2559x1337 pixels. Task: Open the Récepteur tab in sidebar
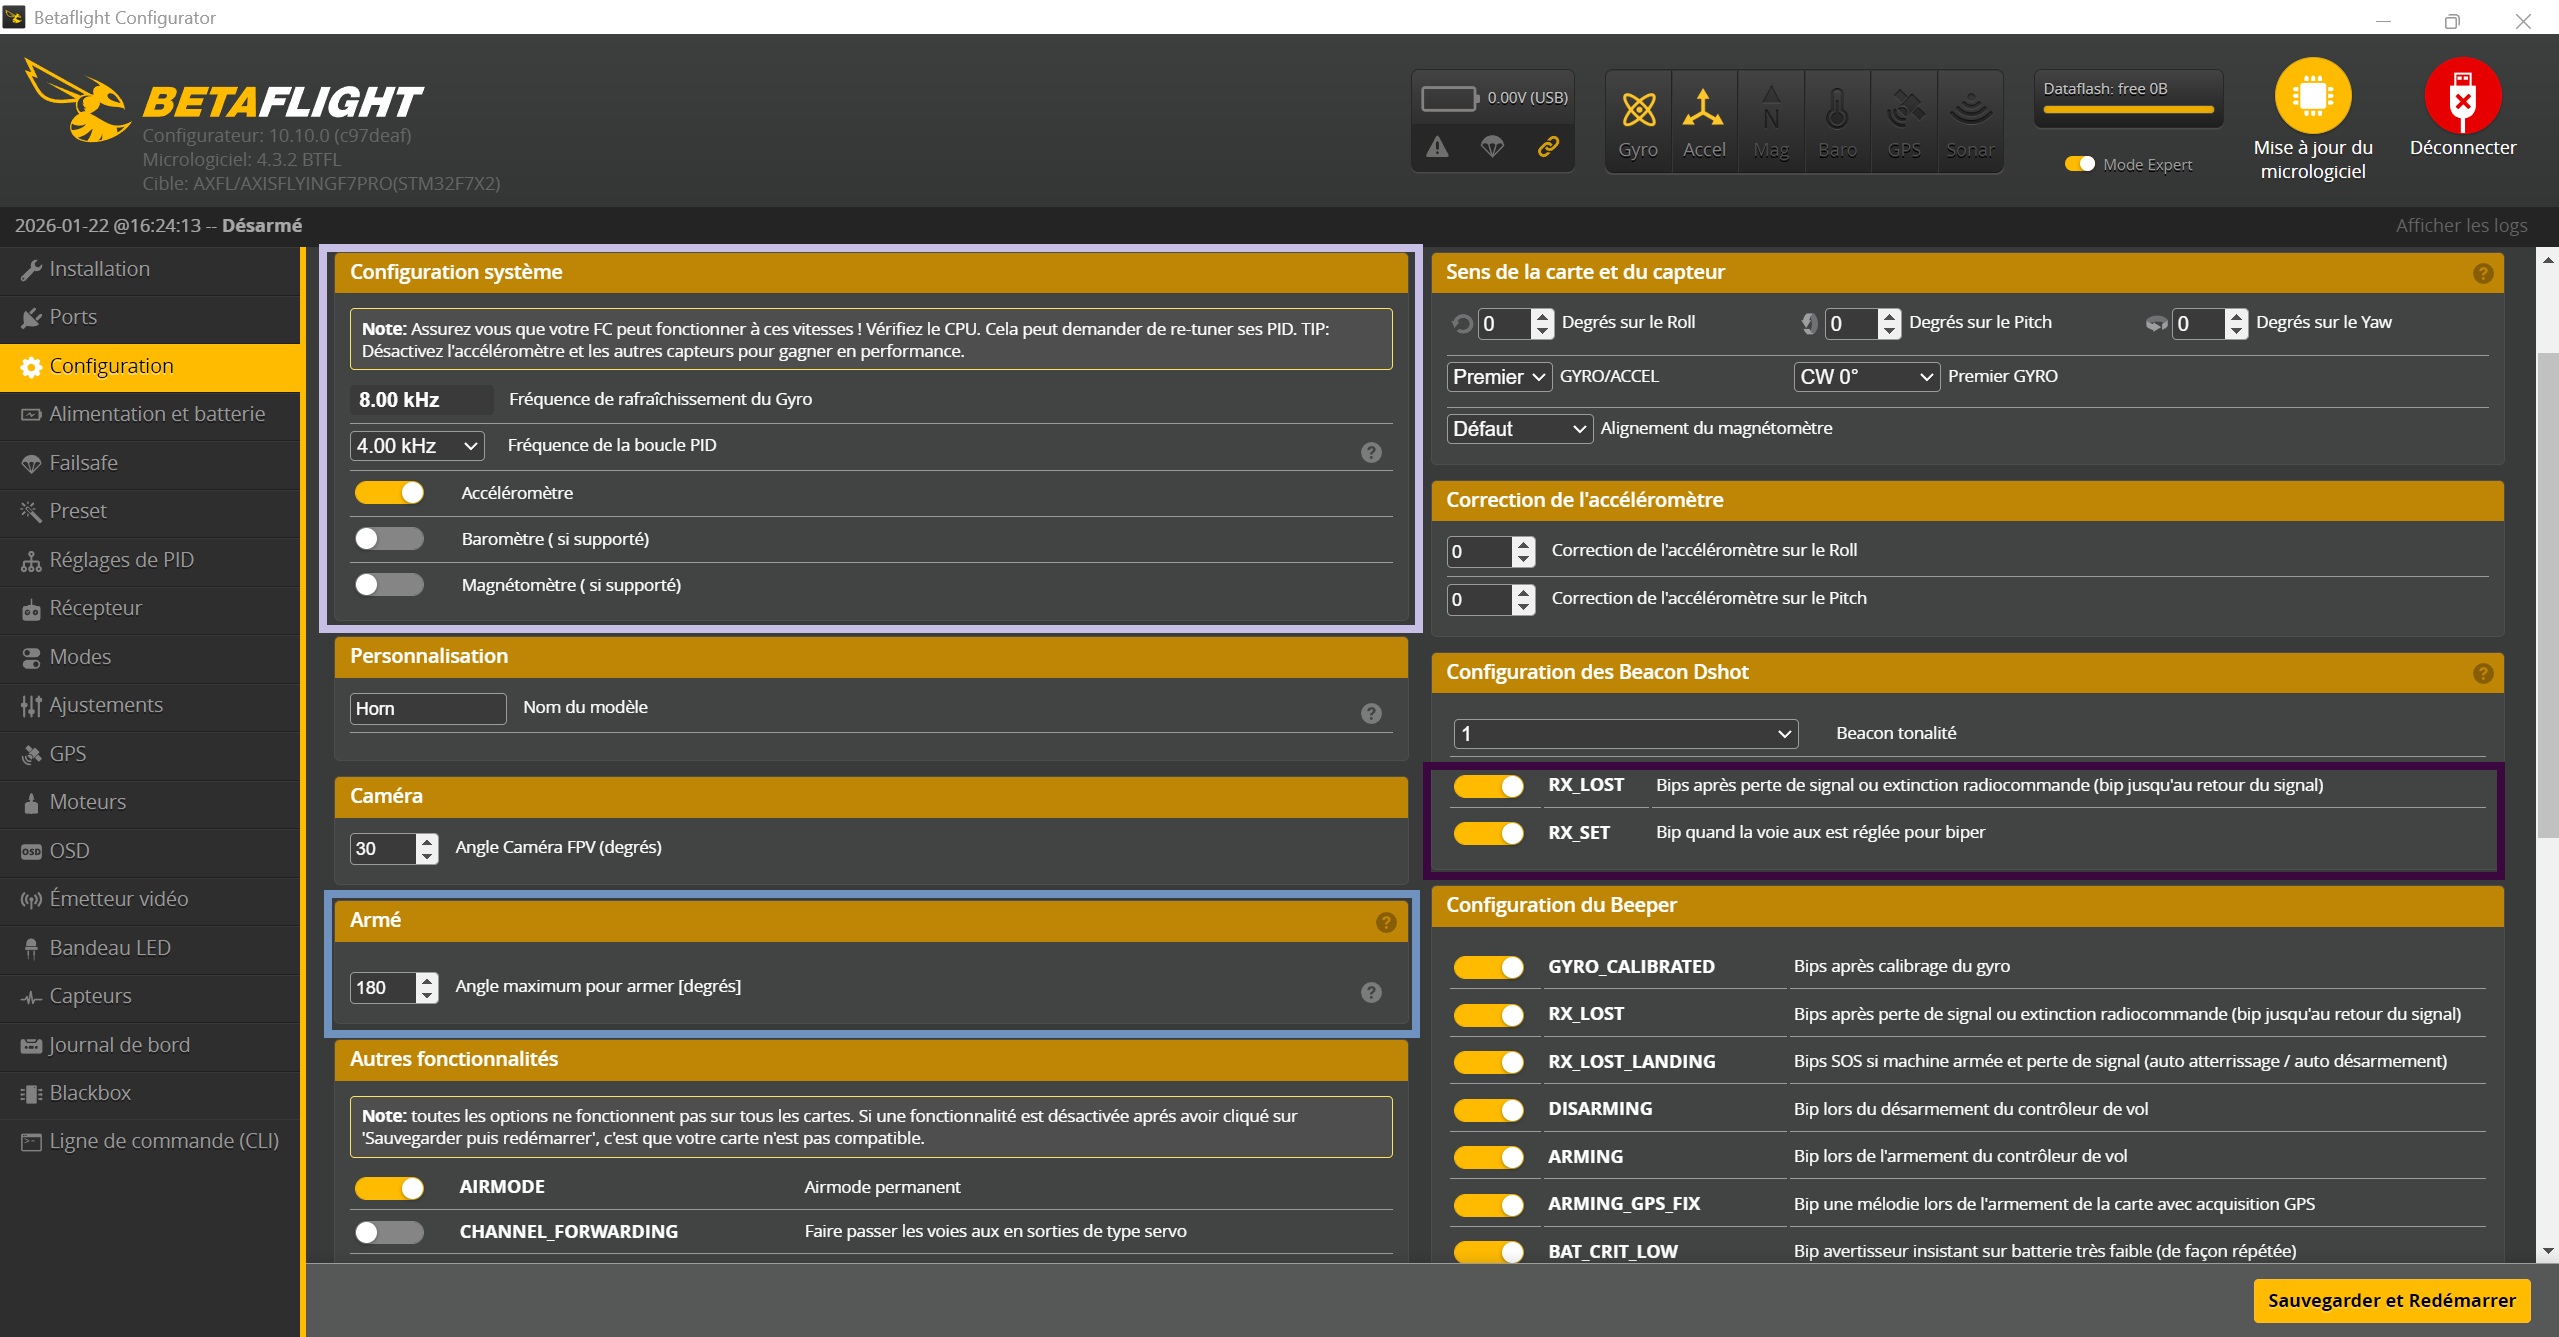[96, 608]
